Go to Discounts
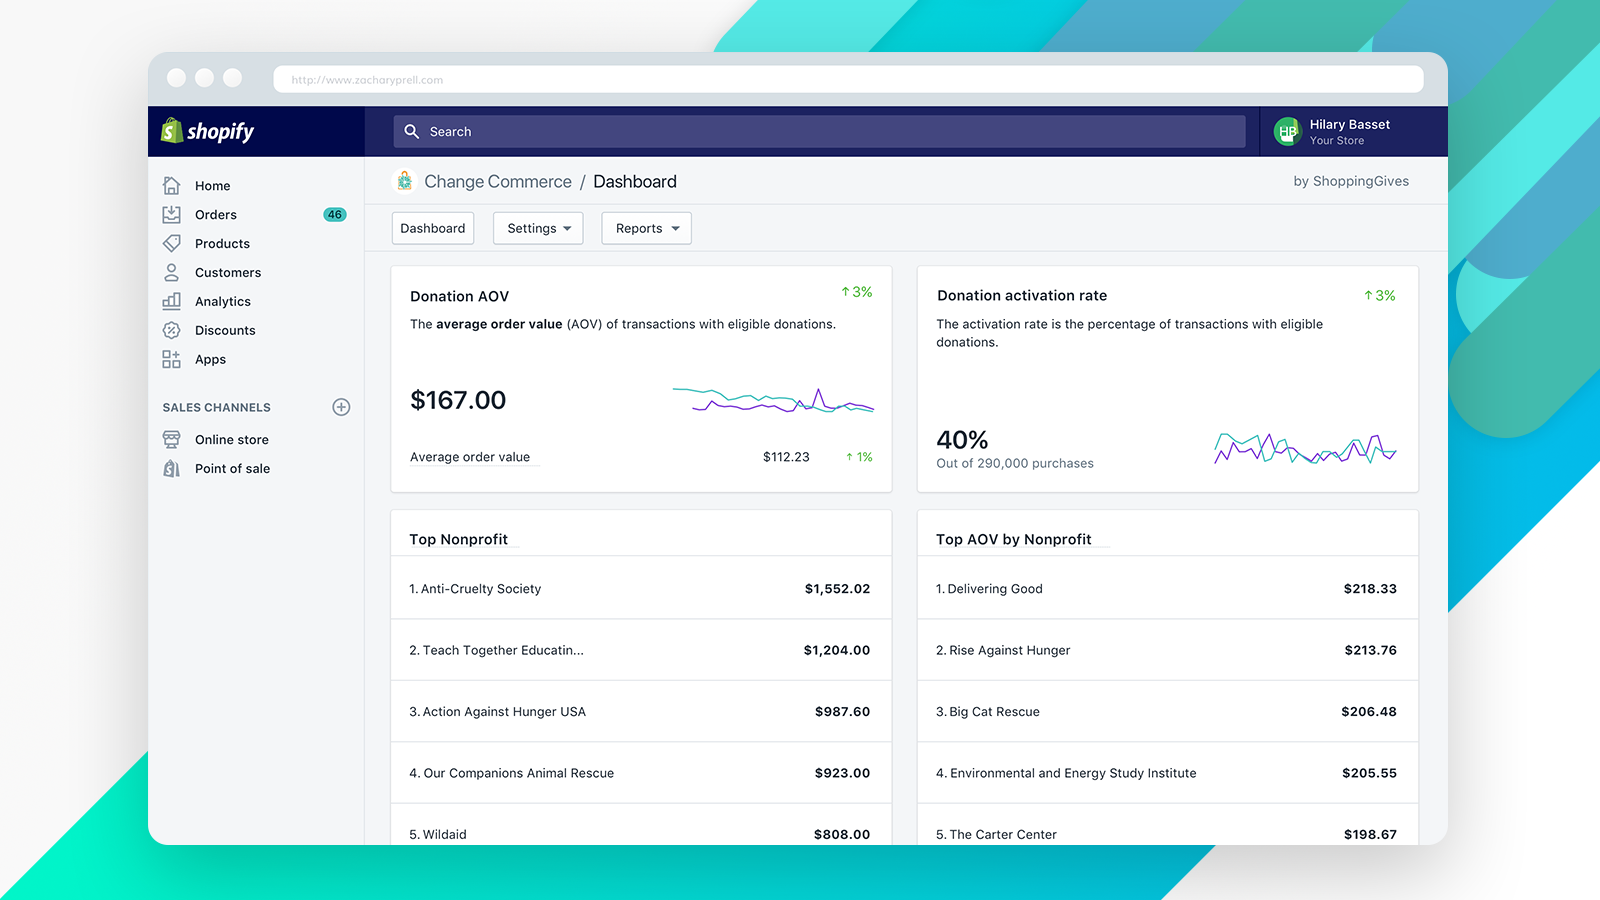Screen dimensions: 1600x900 tap(225, 331)
